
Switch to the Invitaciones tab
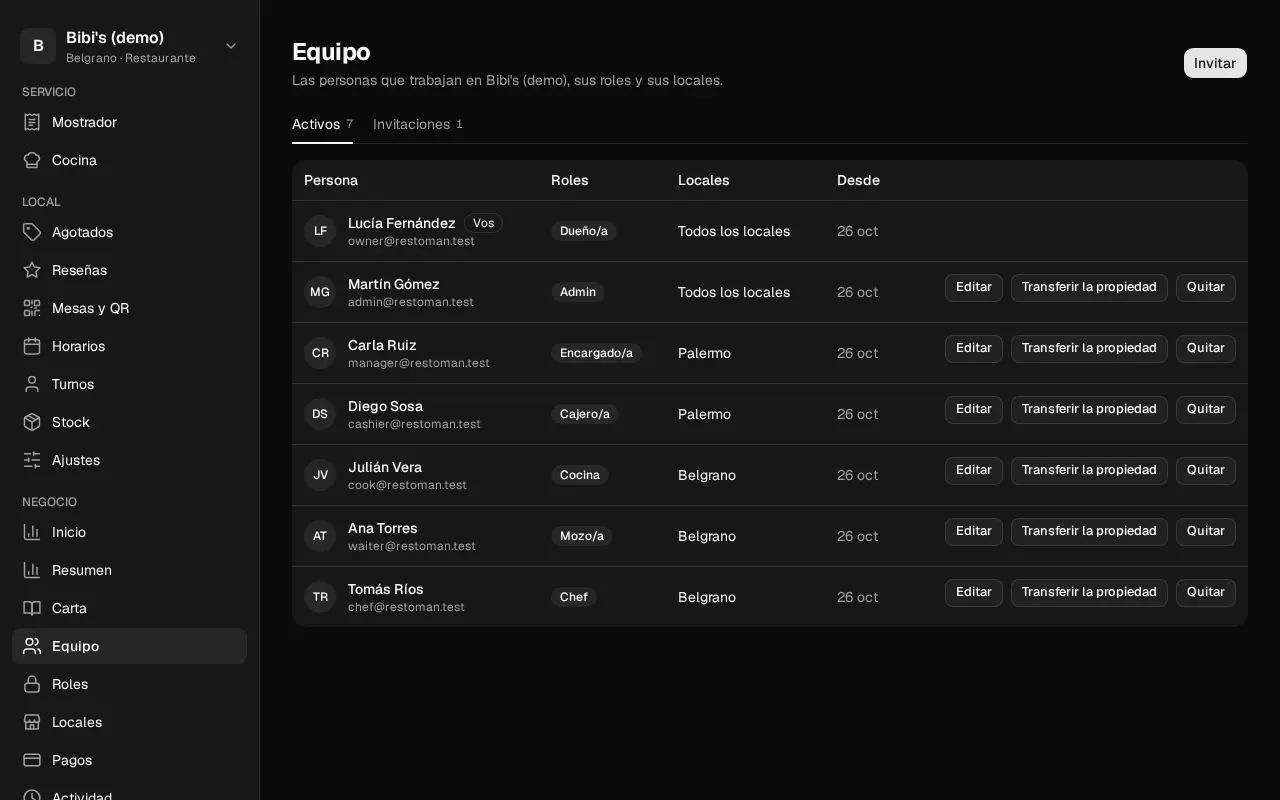click(x=418, y=124)
